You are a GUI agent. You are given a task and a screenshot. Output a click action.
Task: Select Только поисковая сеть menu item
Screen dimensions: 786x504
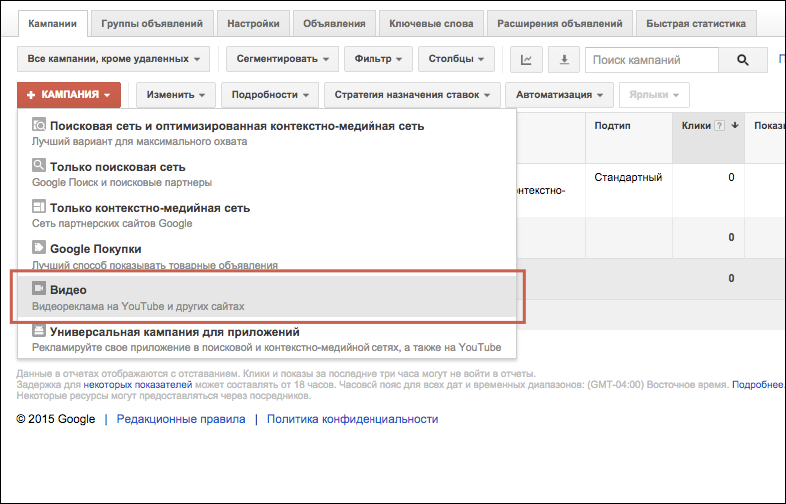pyautogui.click(x=267, y=174)
